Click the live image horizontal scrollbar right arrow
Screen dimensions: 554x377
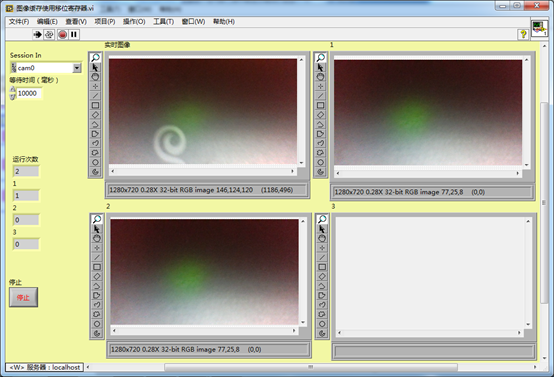coord(292,171)
